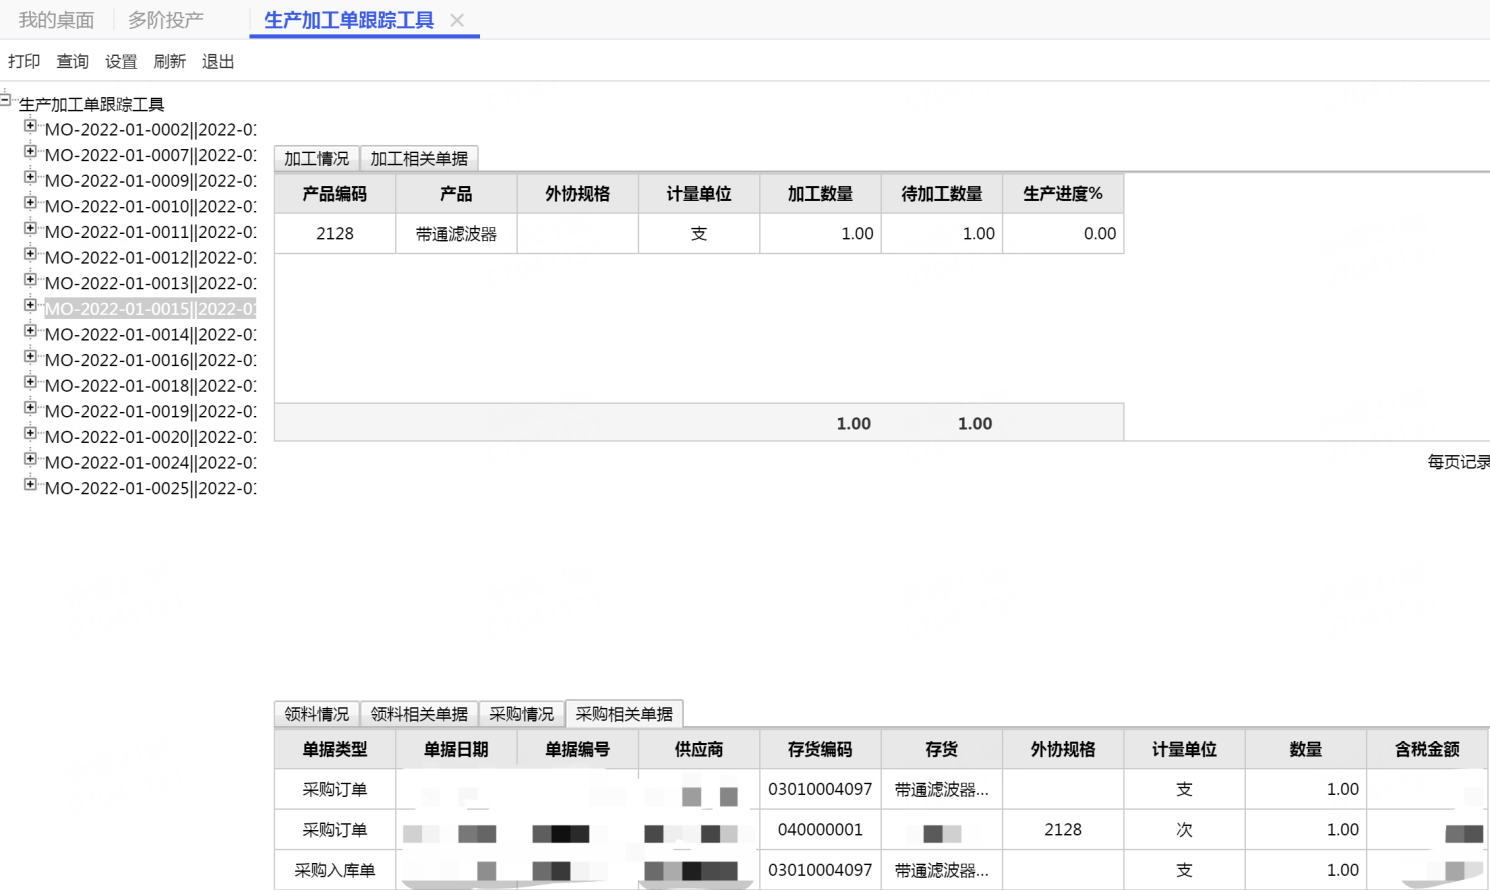Expand the MO-2022-01-0014 tree node

(x=30, y=330)
